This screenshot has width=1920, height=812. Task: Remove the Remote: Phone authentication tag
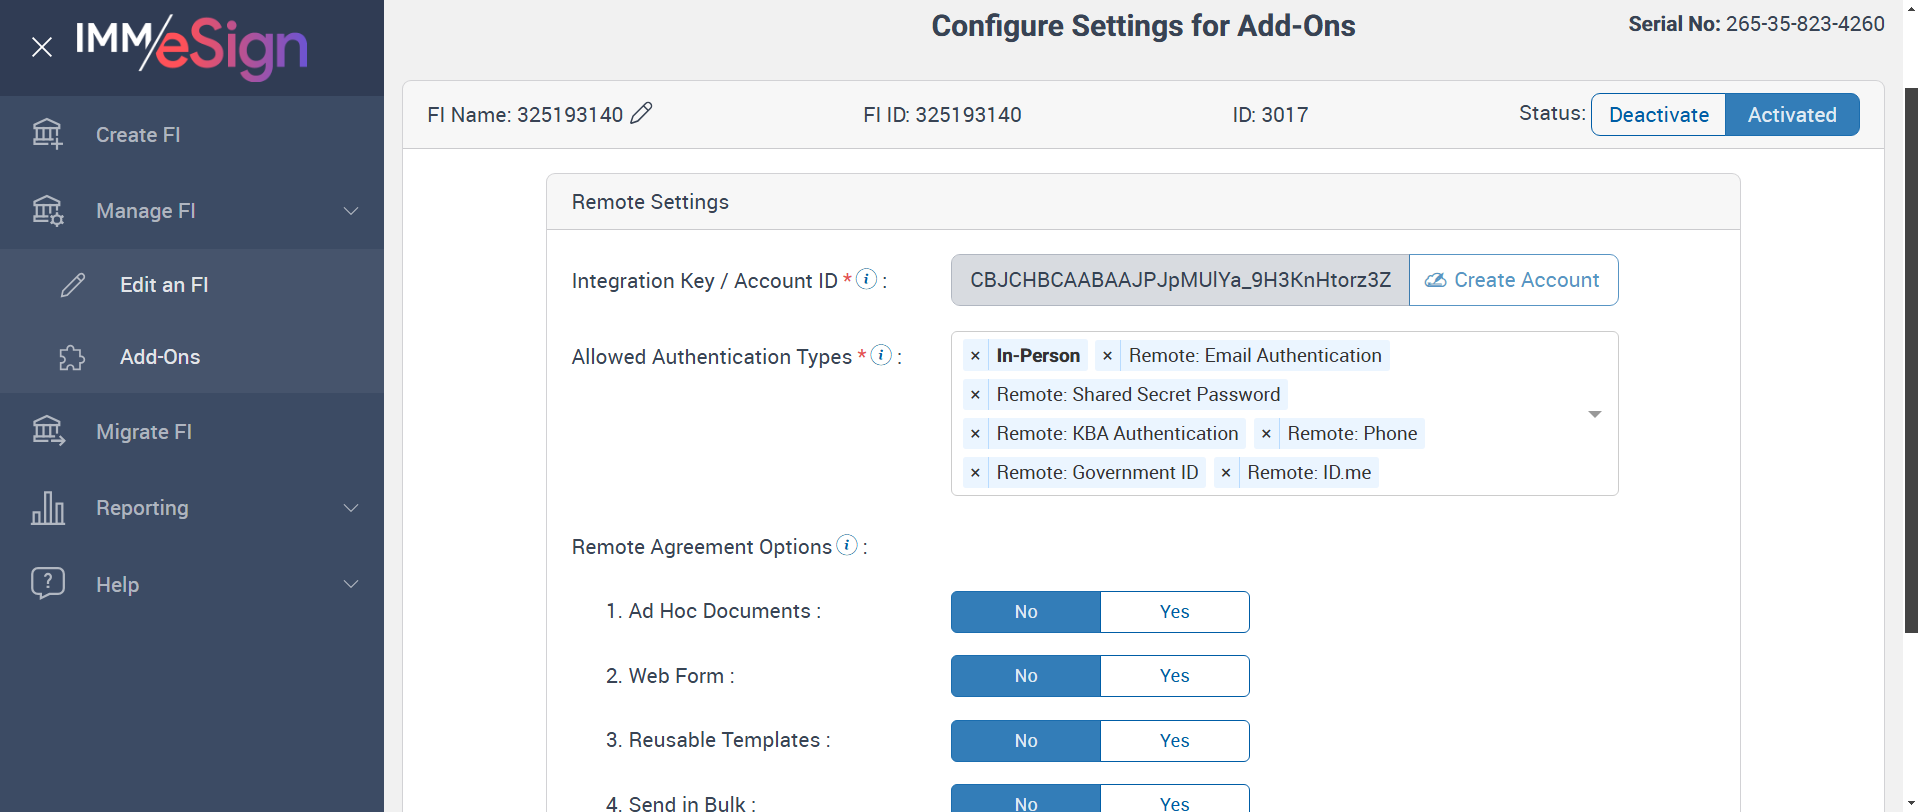pos(1266,434)
